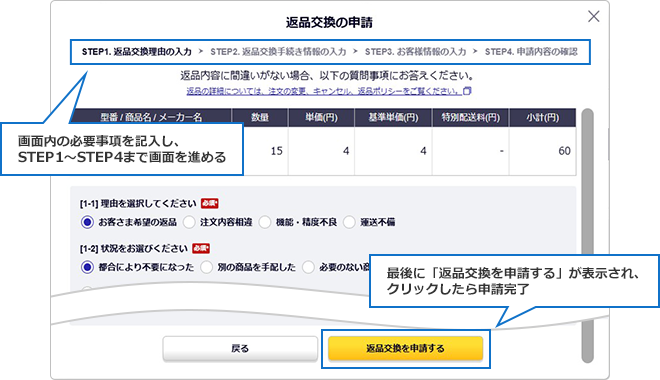Click the 数量 column header
The height and width of the screenshot is (380, 660).
tap(260, 117)
